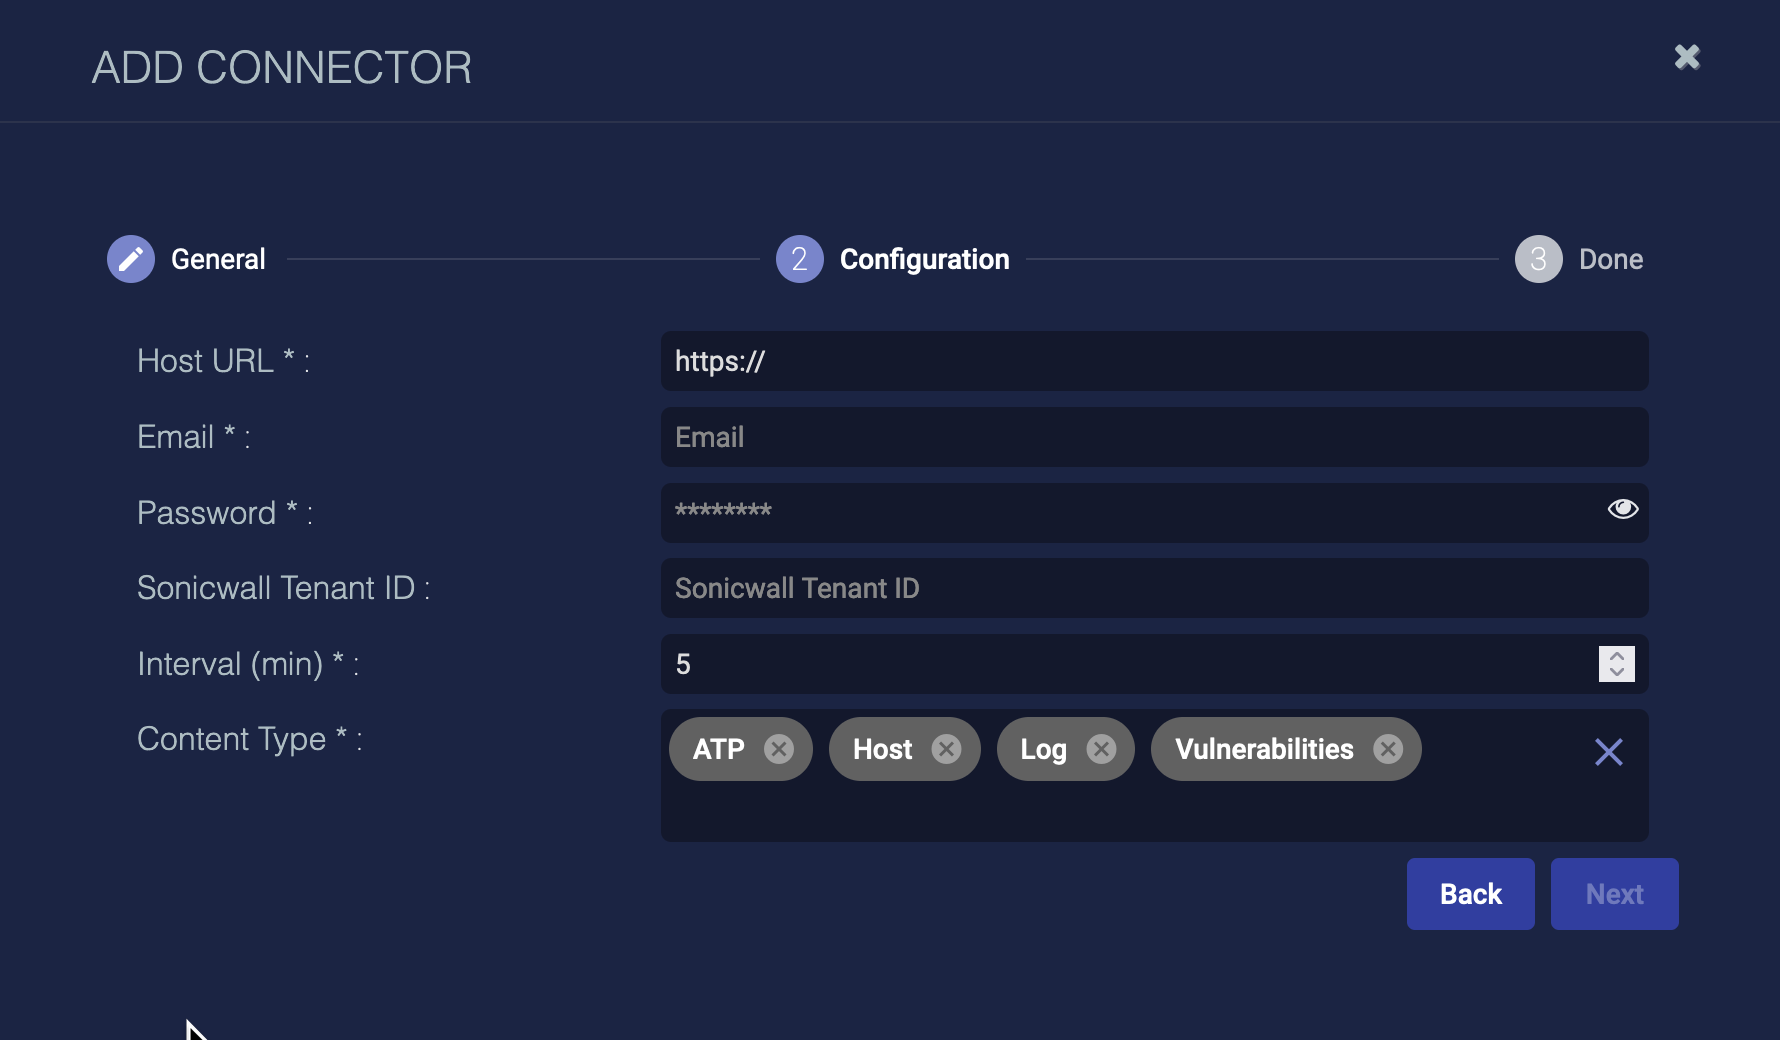Click the Next button
This screenshot has width=1780, height=1040.
(1614, 894)
